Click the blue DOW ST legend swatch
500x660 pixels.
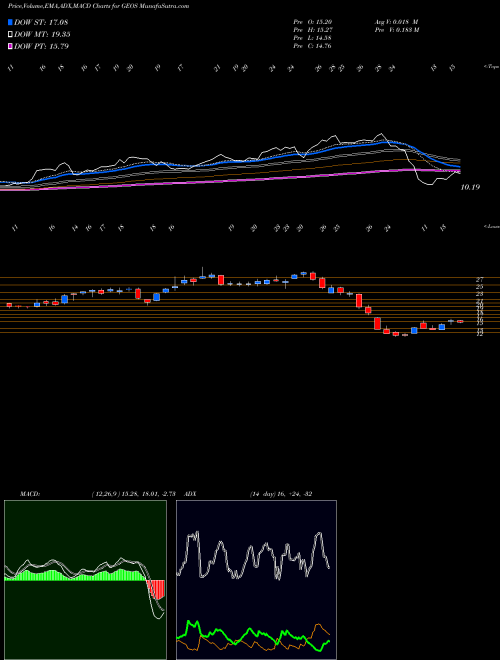[x=10, y=22]
